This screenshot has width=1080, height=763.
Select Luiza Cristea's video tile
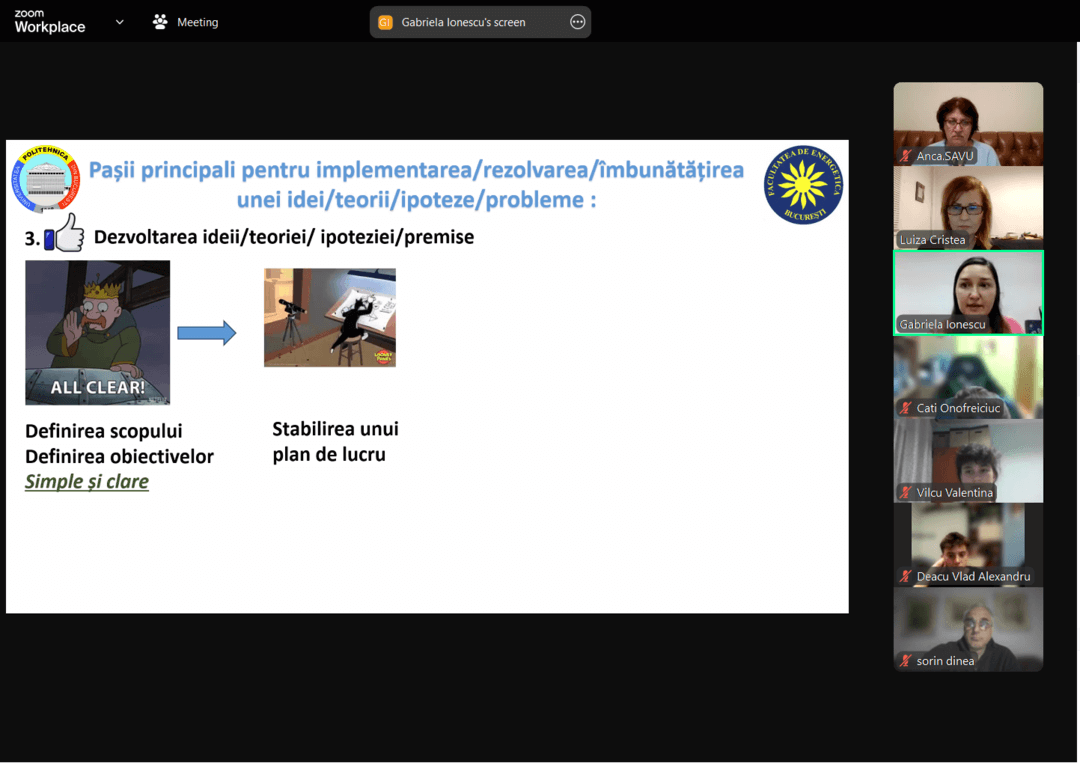[968, 205]
